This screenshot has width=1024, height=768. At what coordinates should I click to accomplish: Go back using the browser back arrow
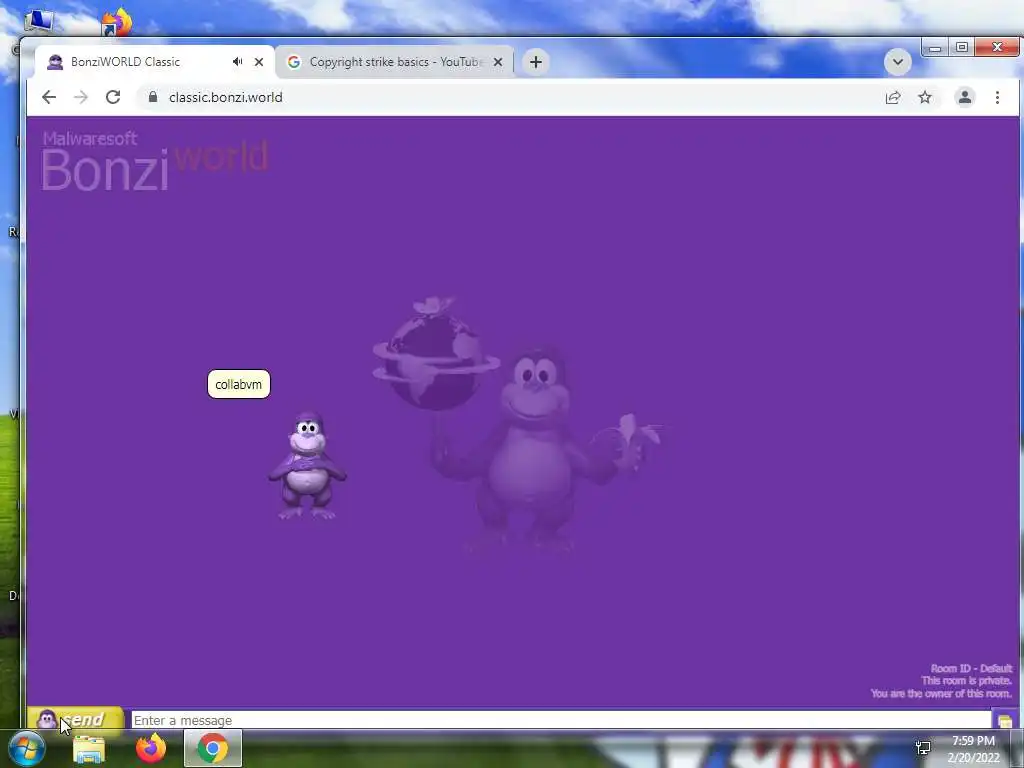pos(49,97)
